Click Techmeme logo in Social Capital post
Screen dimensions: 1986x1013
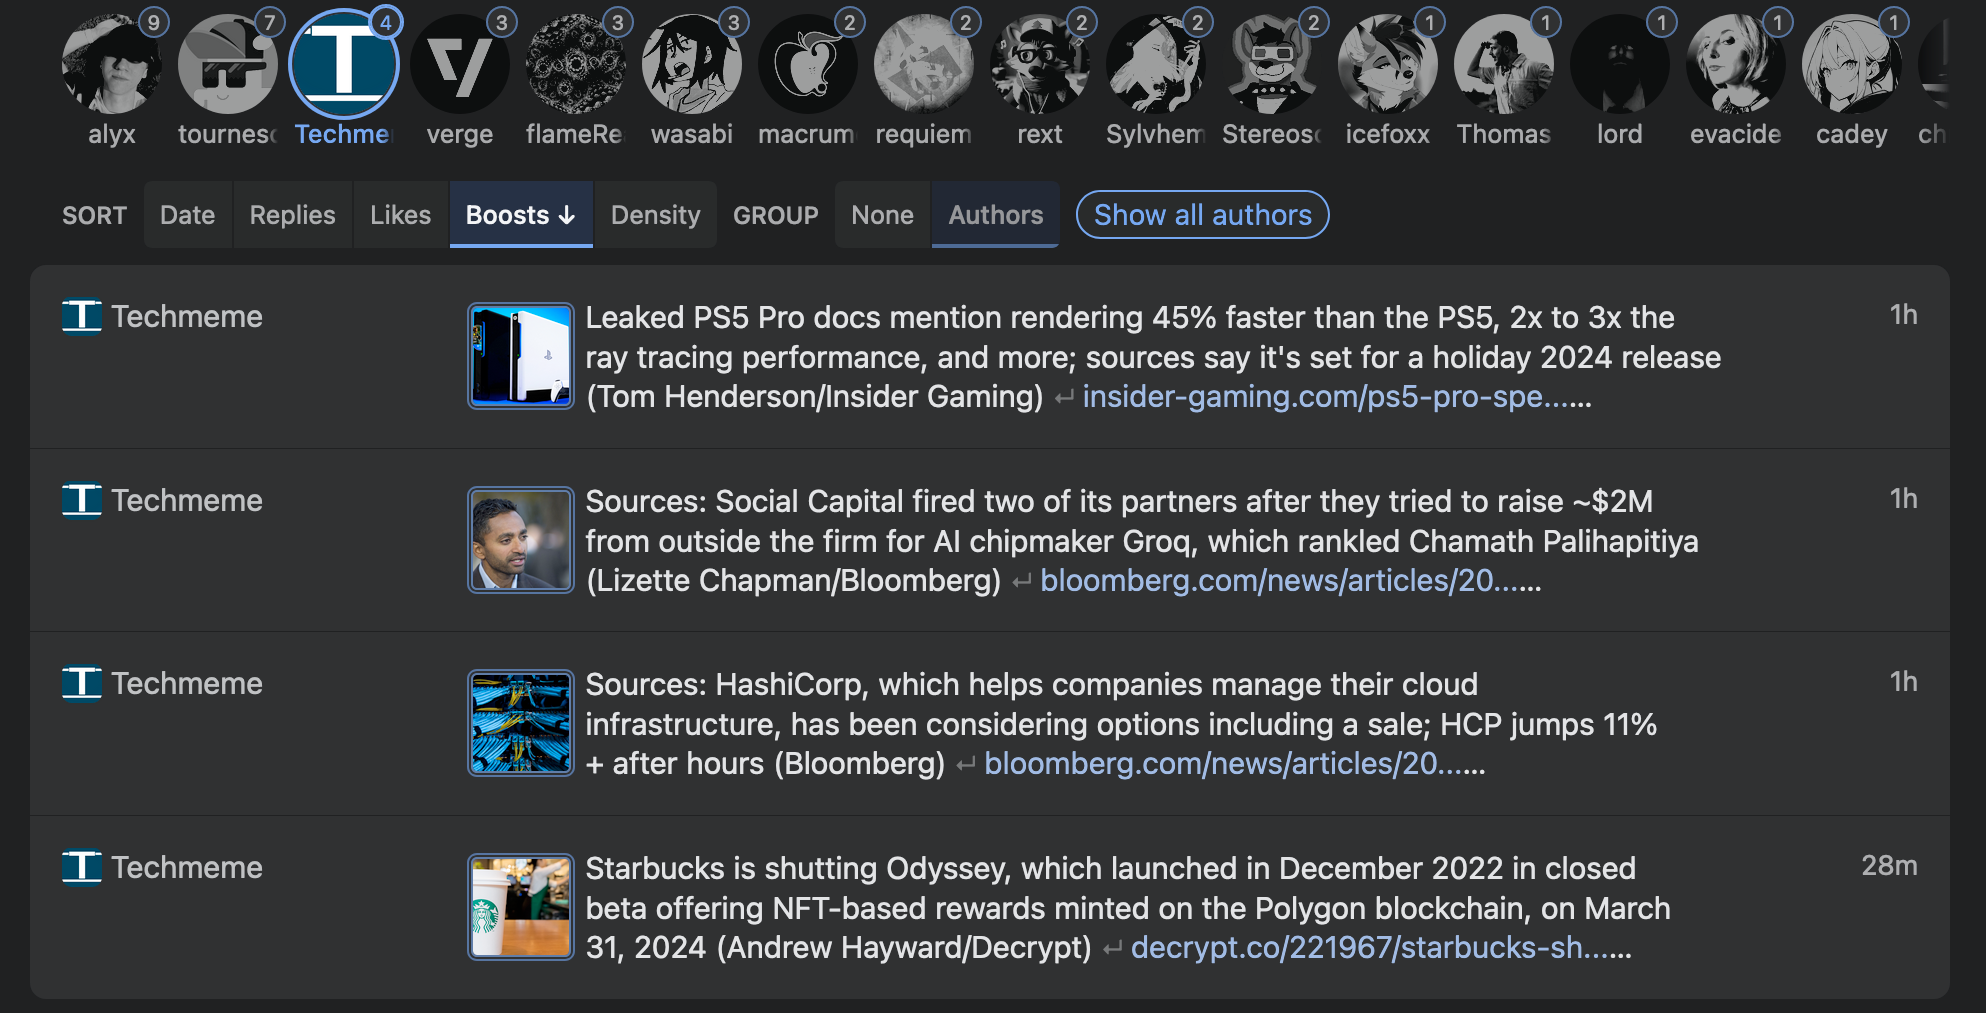[x=82, y=500]
